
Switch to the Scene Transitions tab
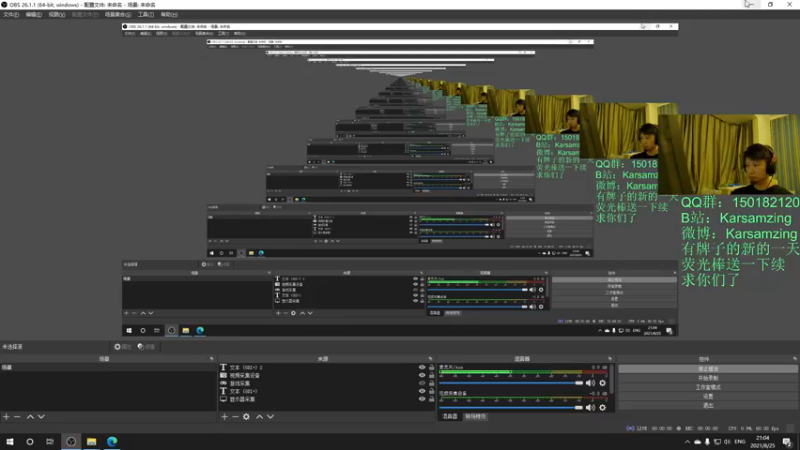[475, 416]
